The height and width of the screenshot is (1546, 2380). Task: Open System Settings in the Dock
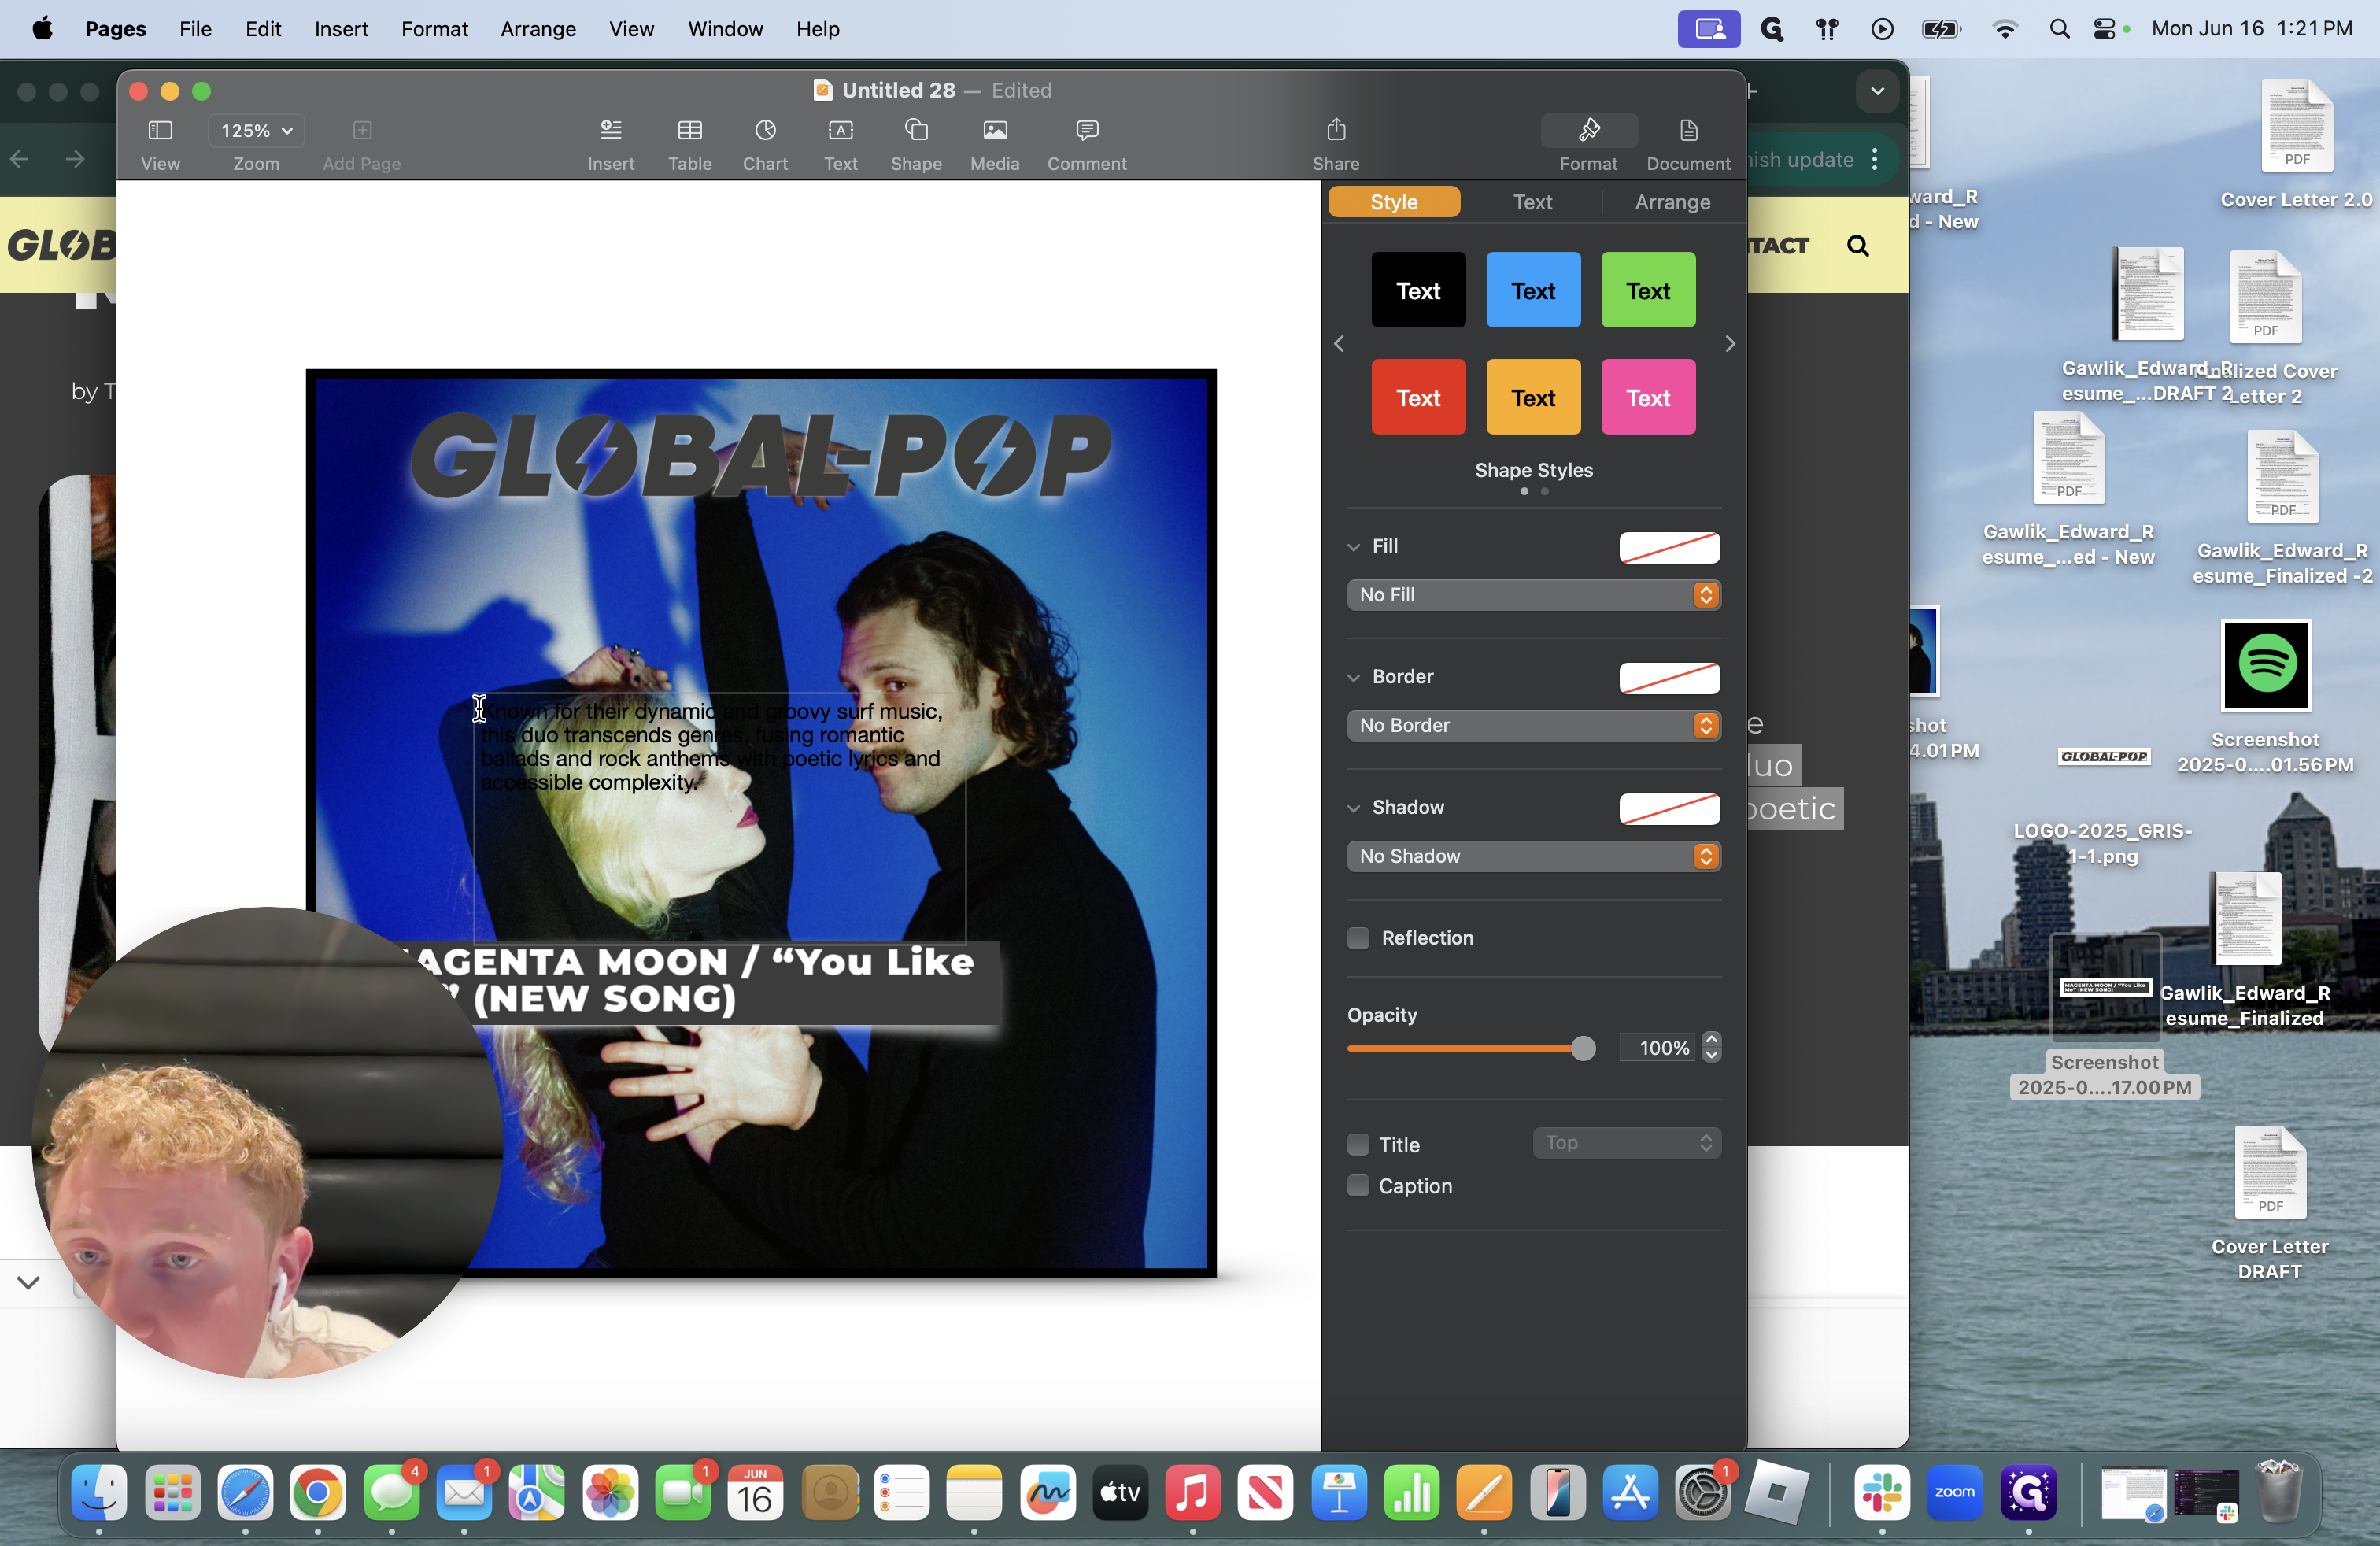click(1703, 1493)
